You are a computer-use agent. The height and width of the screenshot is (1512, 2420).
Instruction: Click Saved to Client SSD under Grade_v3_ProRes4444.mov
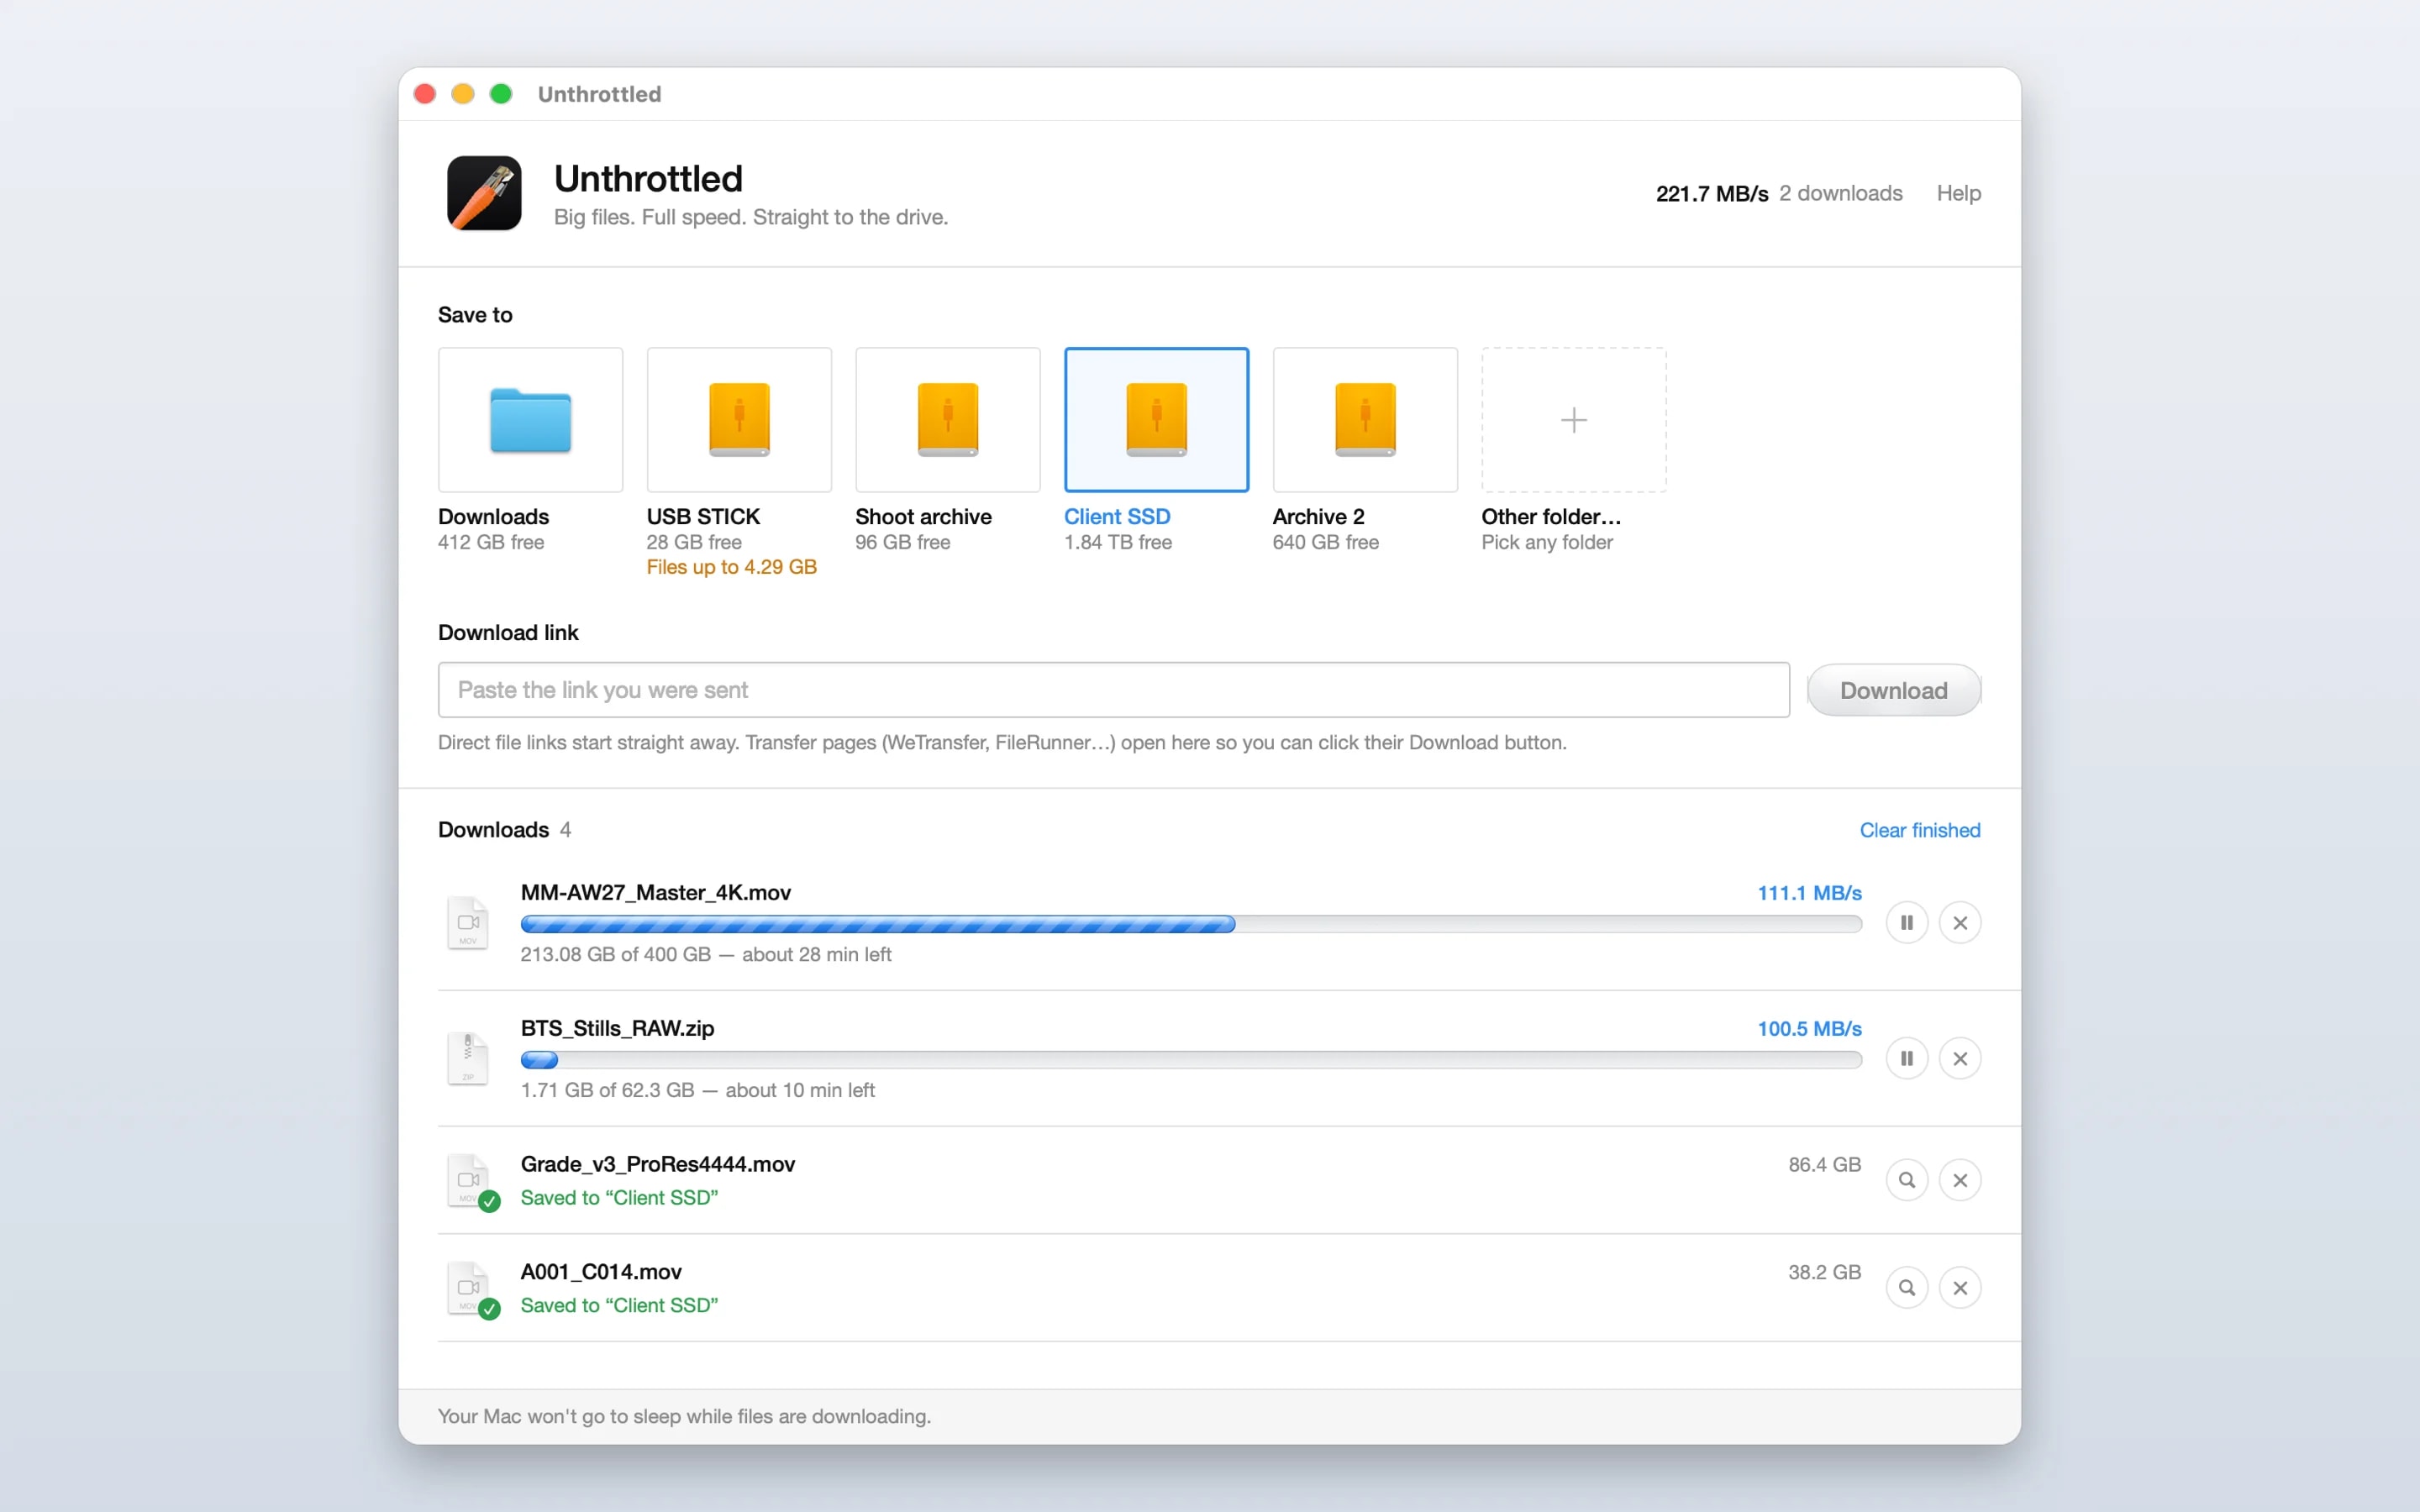[619, 1198]
